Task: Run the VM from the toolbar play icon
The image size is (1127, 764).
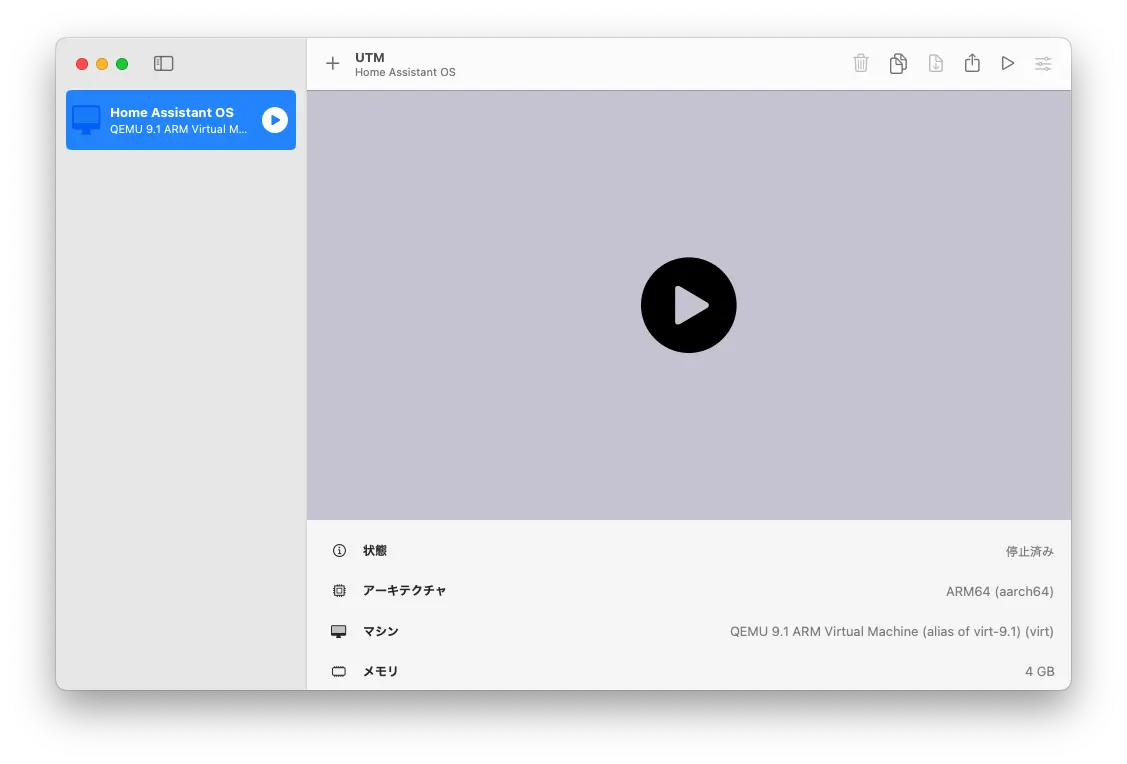Action: pos(1008,63)
